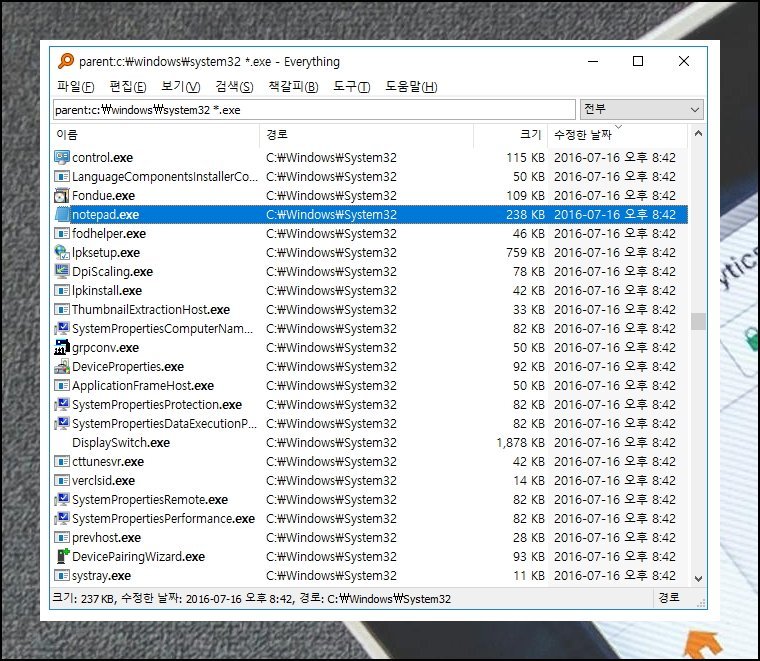This screenshot has height=661, width=760.
Task: Click the DpiScaling.exe monitor icon
Action: pyautogui.click(x=62, y=271)
